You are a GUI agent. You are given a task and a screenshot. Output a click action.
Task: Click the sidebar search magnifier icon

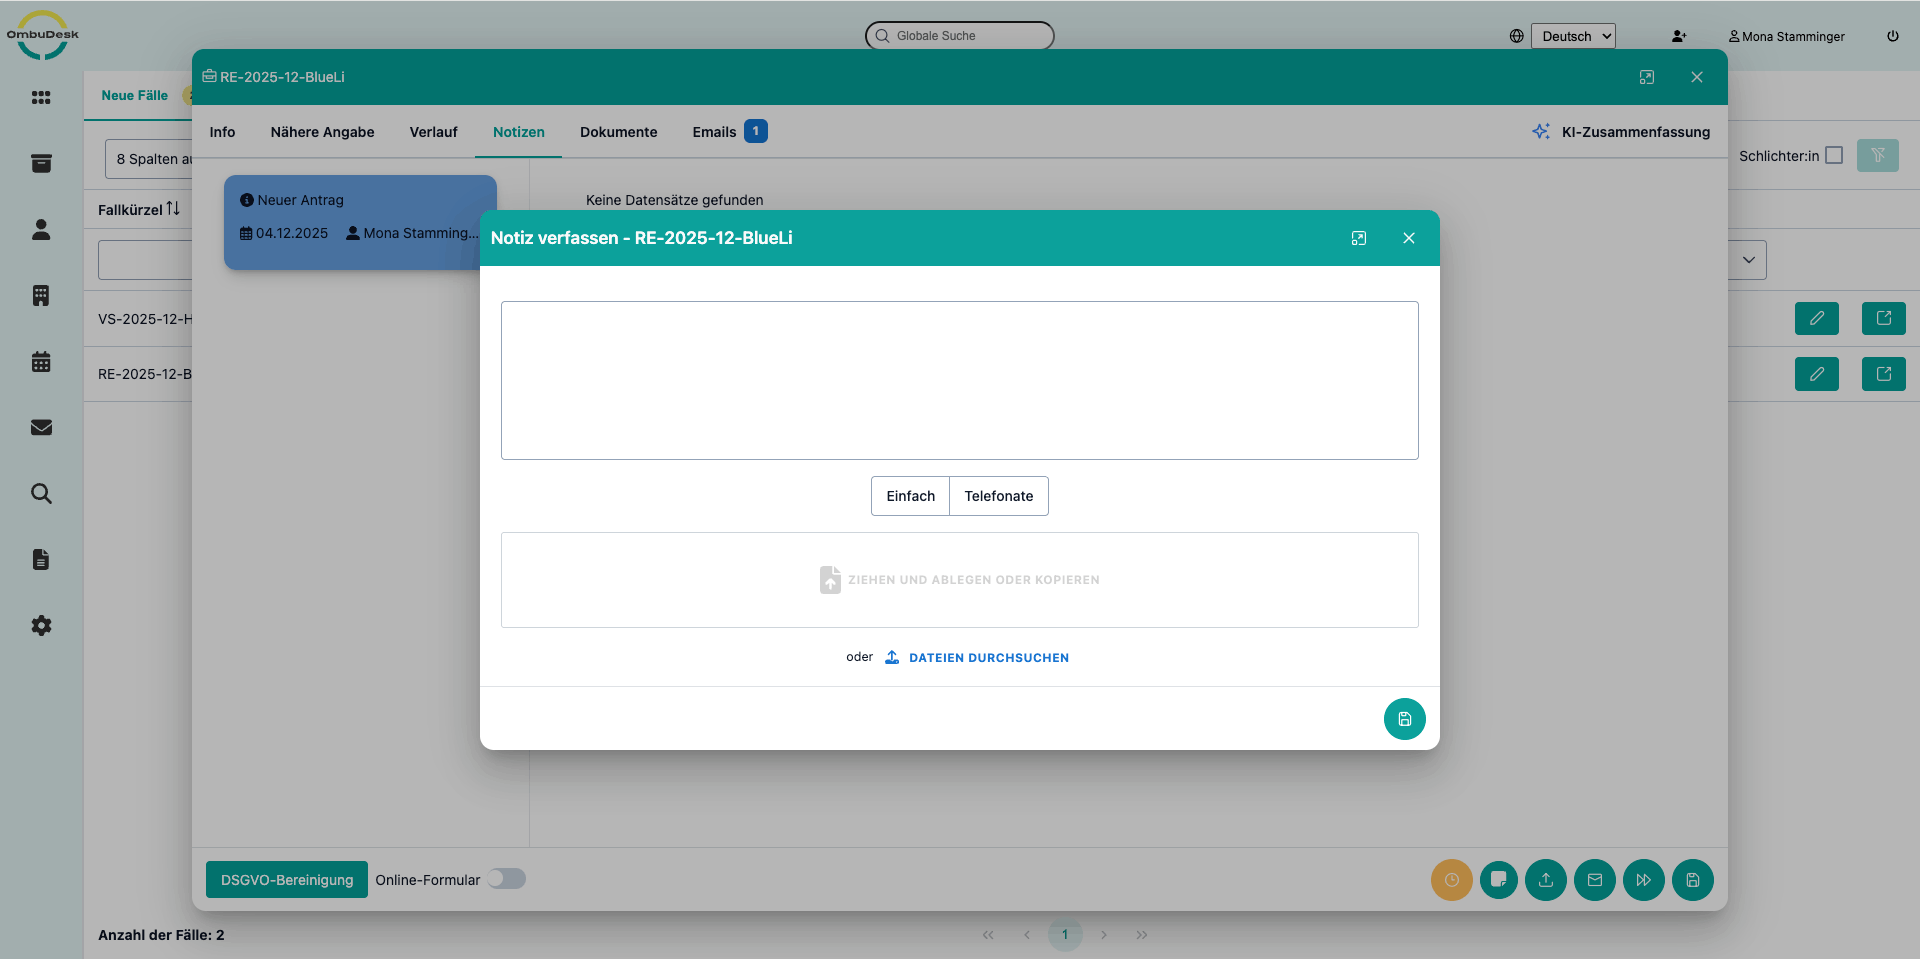(41, 494)
